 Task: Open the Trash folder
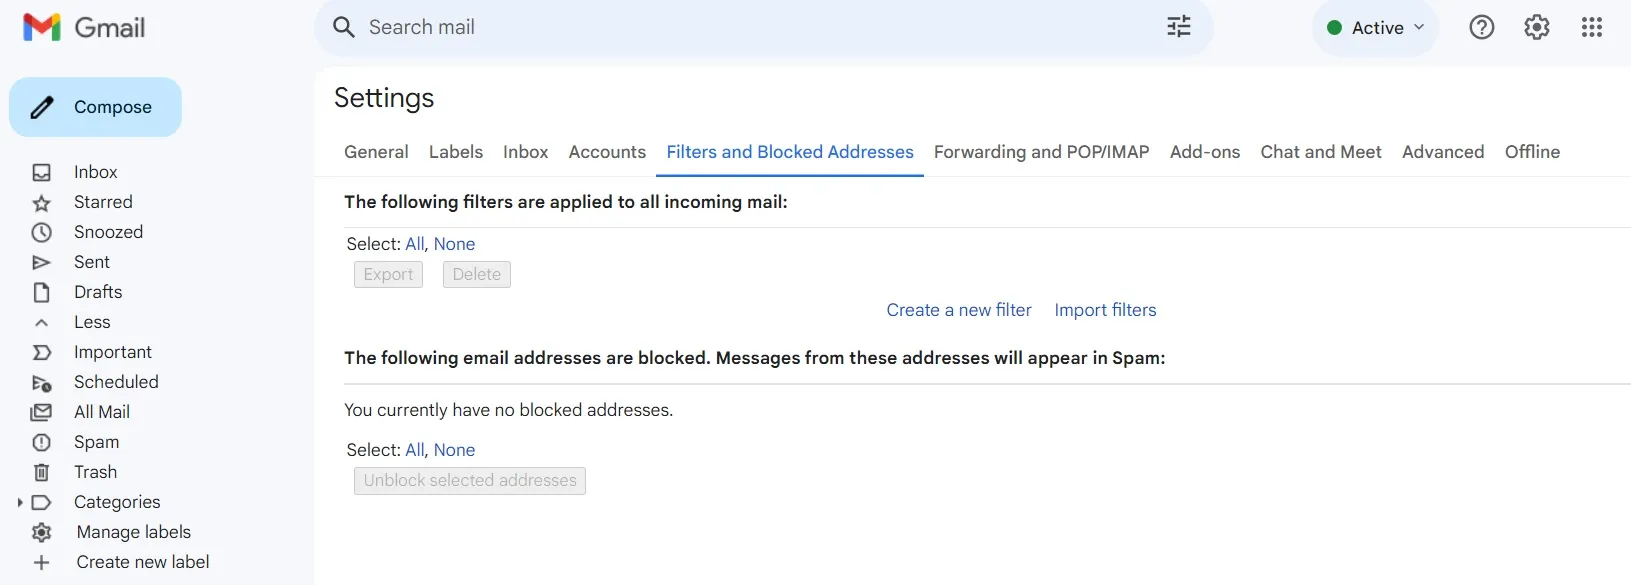[95, 472]
